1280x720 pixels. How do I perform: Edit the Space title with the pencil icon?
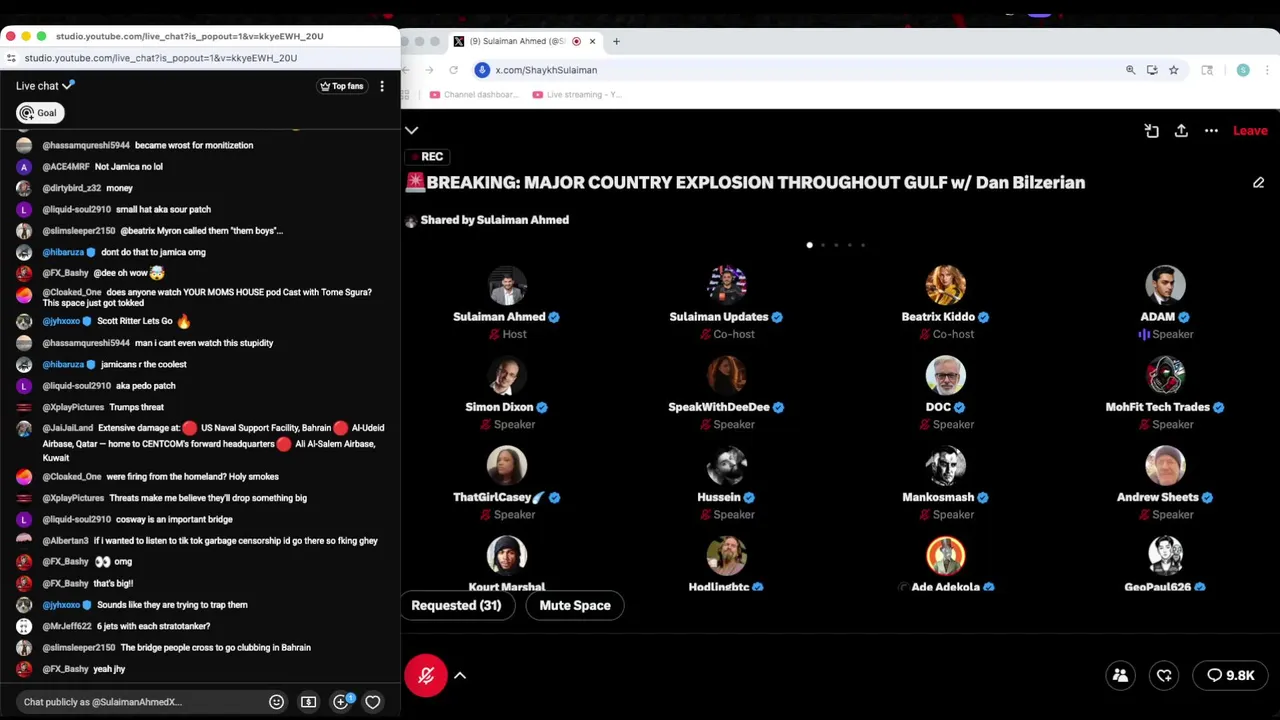tap(1258, 183)
